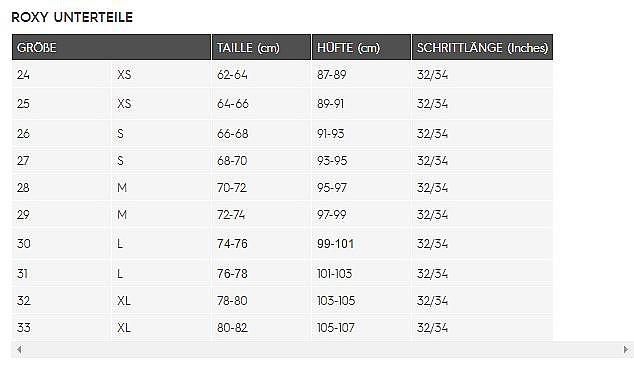Click the hip value 99-101

pos(335,244)
